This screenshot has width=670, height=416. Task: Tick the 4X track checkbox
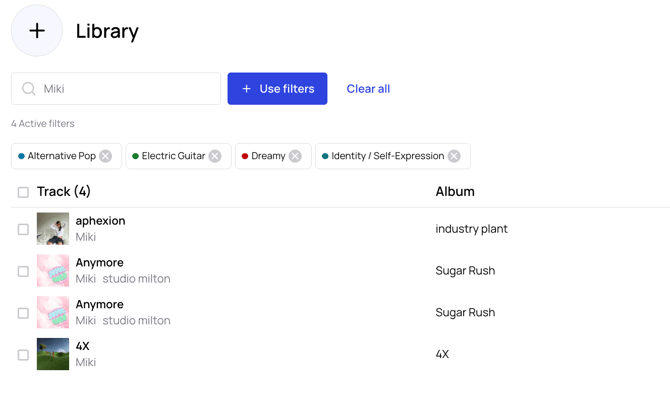point(23,355)
